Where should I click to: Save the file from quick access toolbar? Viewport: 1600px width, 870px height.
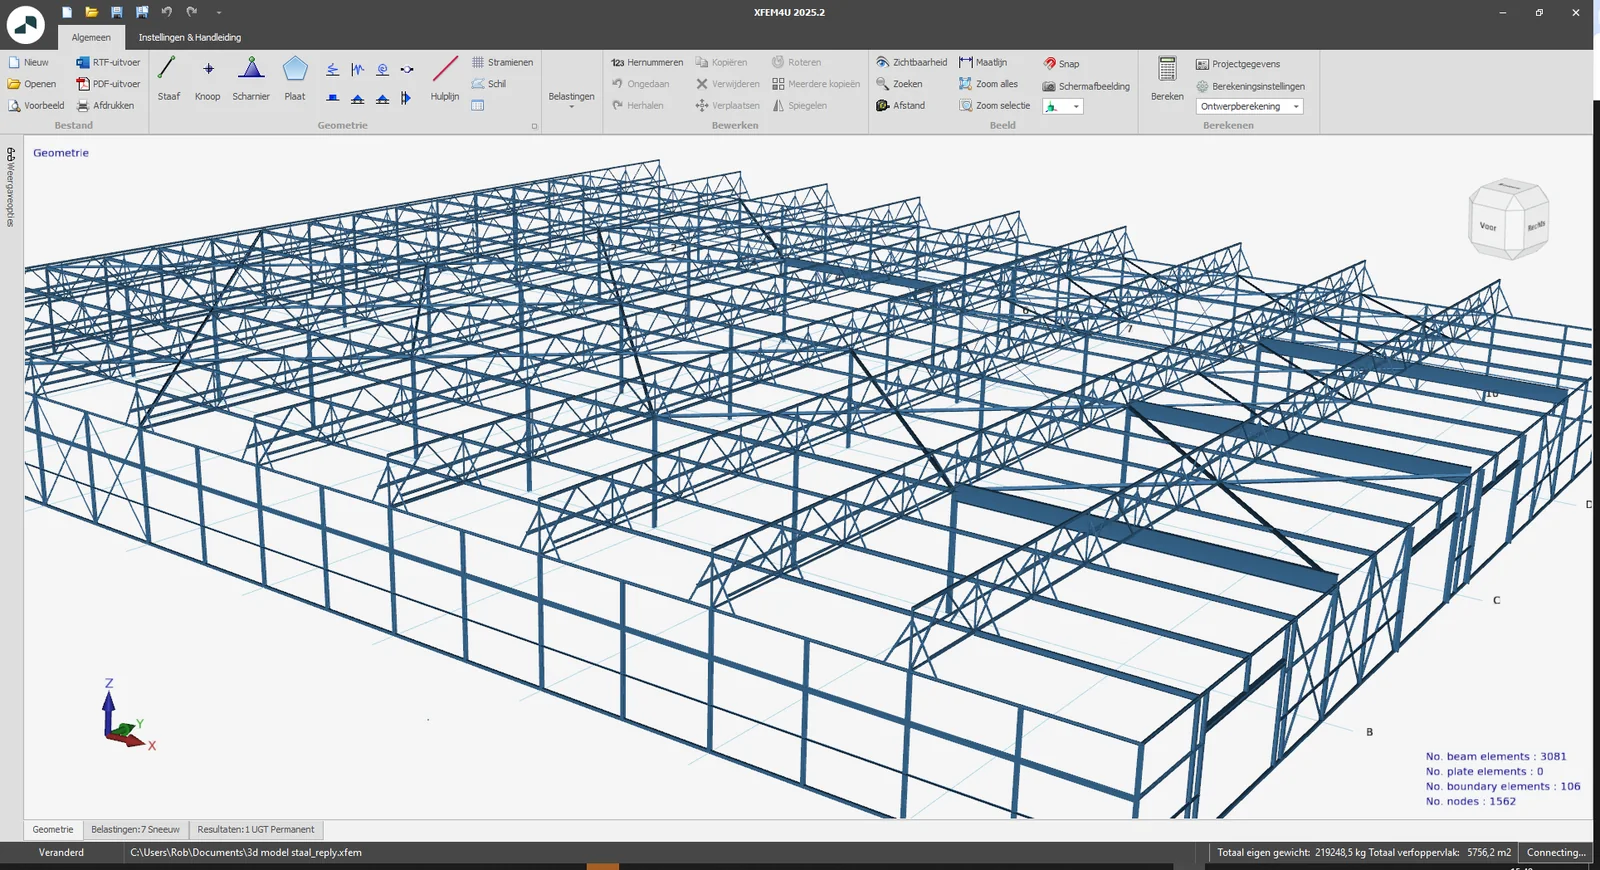click(117, 12)
